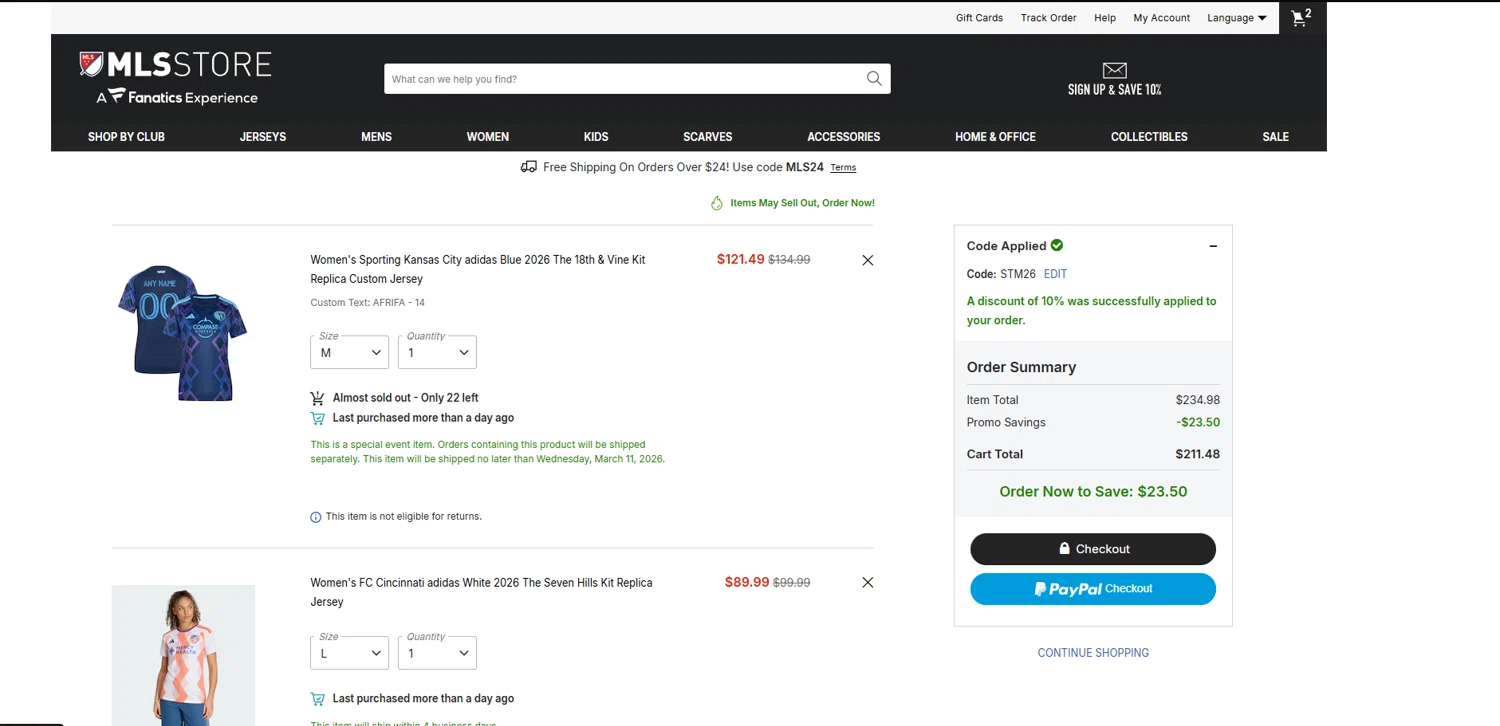Click 'Custom Text: AFRIFA - 14' text
1500x726 pixels.
tap(367, 303)
